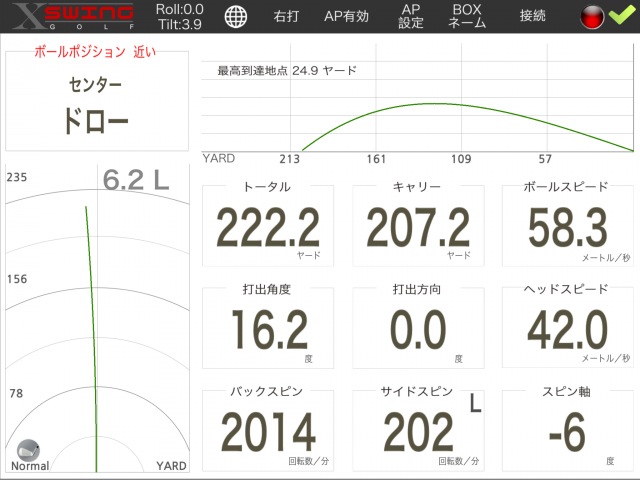
Task: Tap the 161 yard axis label
Action: click(376, 159)
